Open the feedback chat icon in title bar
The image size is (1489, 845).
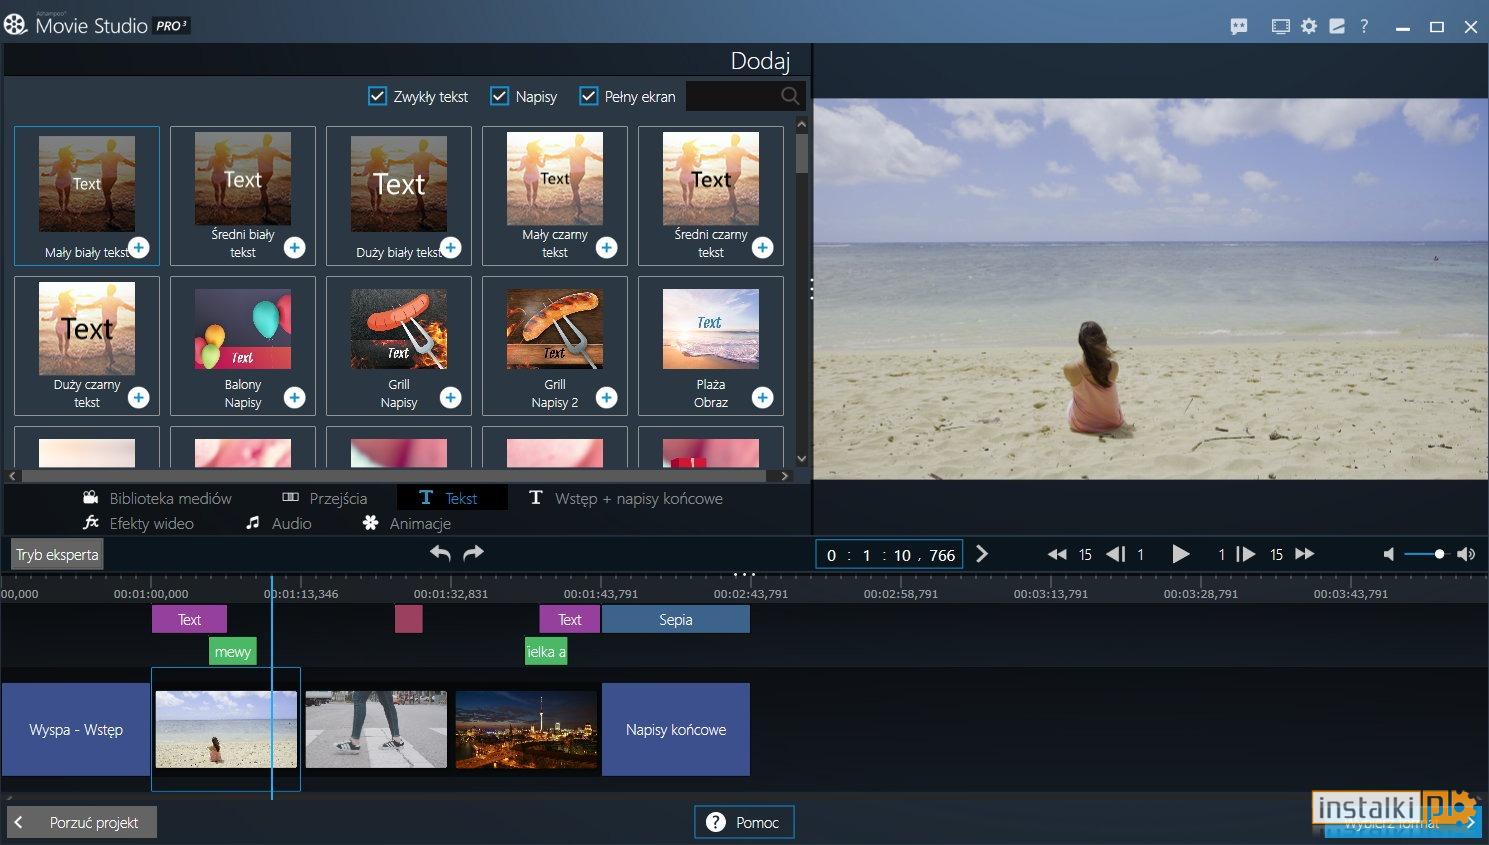(x=1239, y=27)
